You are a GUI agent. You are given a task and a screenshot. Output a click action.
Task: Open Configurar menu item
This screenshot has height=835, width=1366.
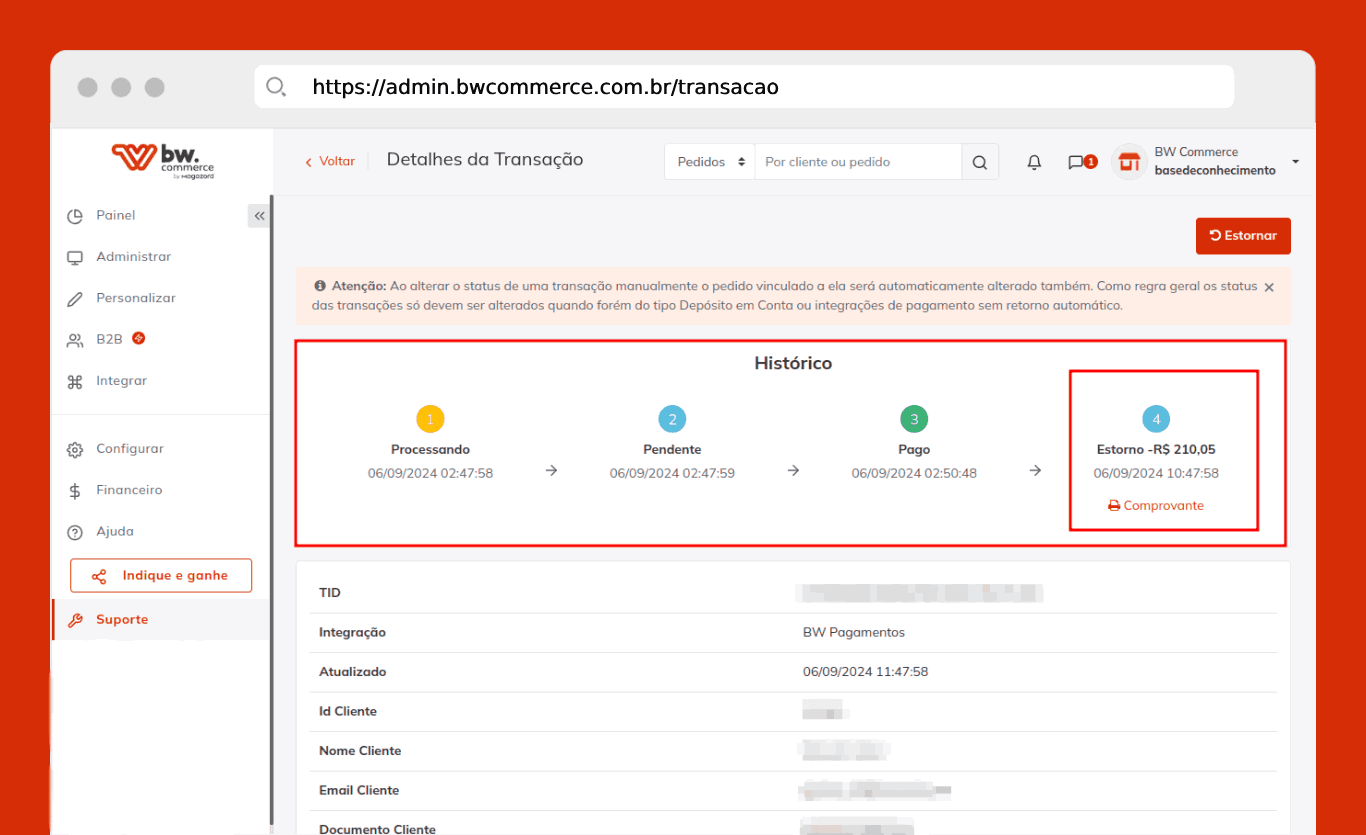pos(130,449)
